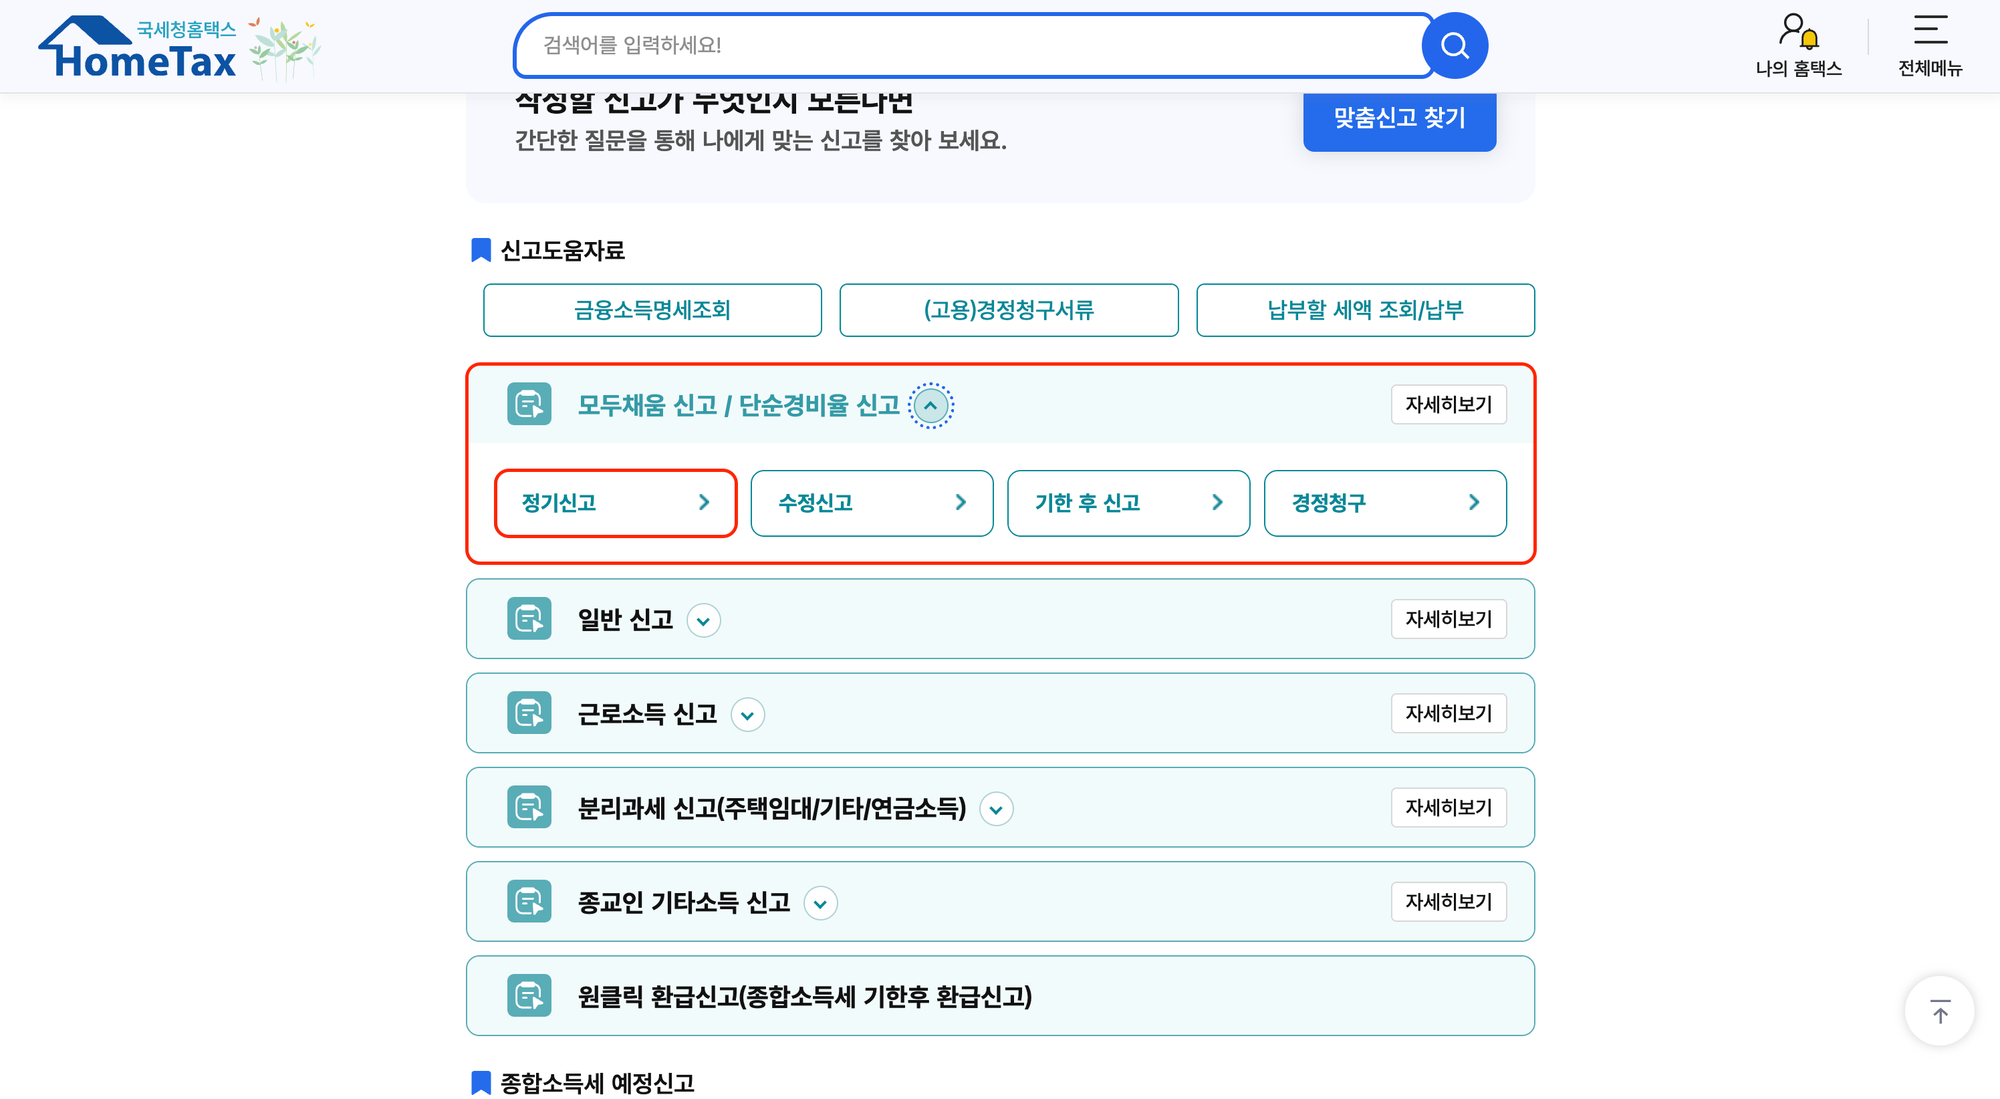2000x1099 pixels.
Task: Expand 종교인 기타소득 신고 chevron
Action: 820,904
